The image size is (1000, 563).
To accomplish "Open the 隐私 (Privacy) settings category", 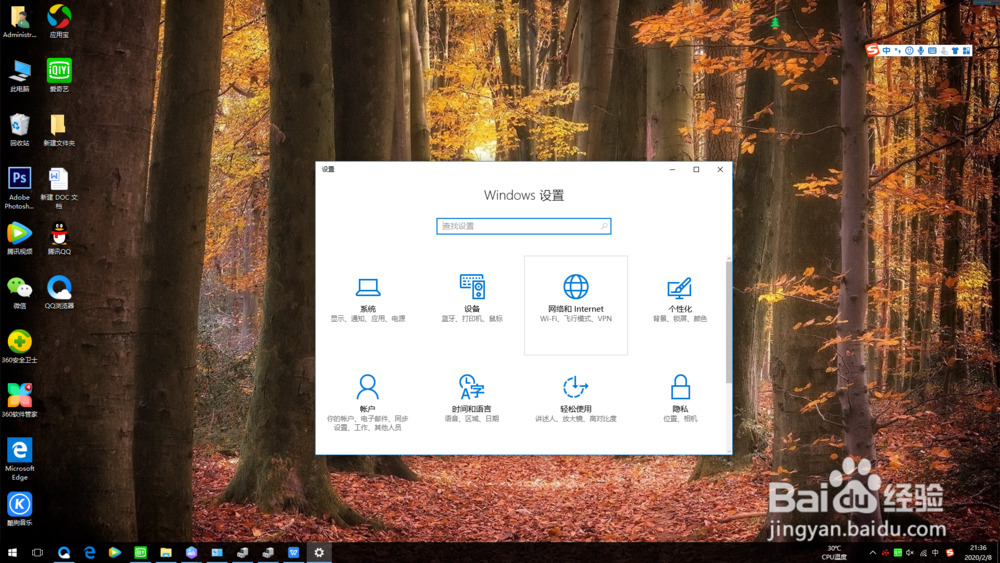I will [x=679, y=406].
